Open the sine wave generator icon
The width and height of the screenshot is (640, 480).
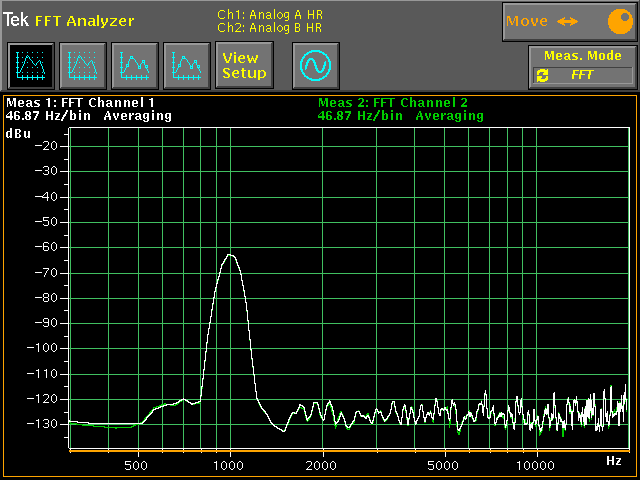coord(316,66)
